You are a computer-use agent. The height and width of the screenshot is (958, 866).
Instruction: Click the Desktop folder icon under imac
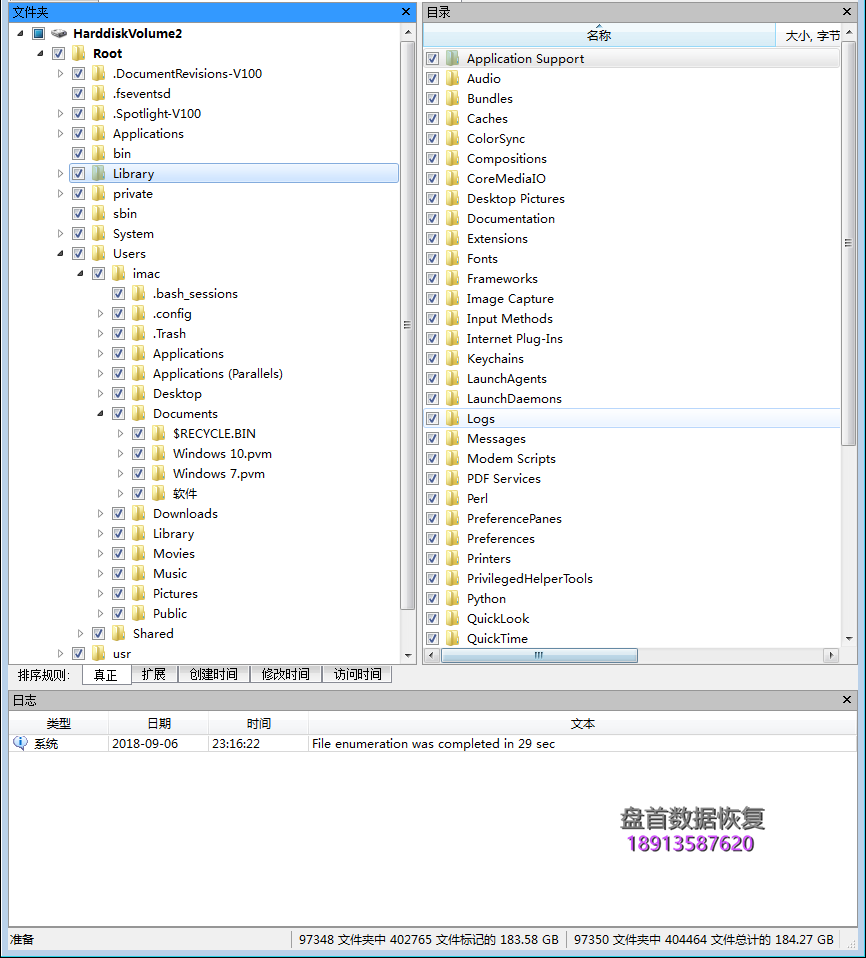pyautogui.click(x=139, y=393)
